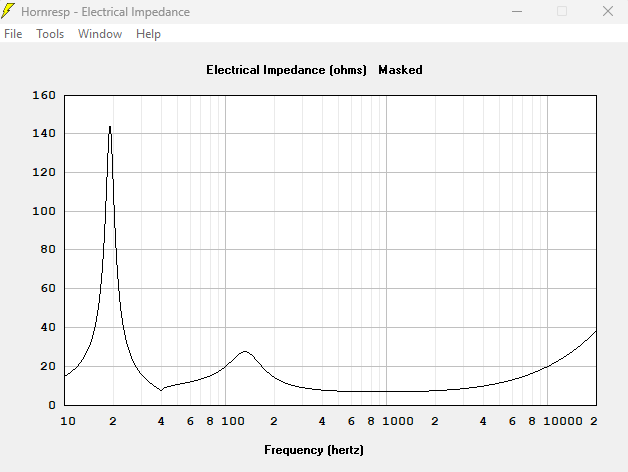The width and height of the screenshot is (628, 472).
Task: Click the 160 value on the Y axis
Action: click(44, 95)
